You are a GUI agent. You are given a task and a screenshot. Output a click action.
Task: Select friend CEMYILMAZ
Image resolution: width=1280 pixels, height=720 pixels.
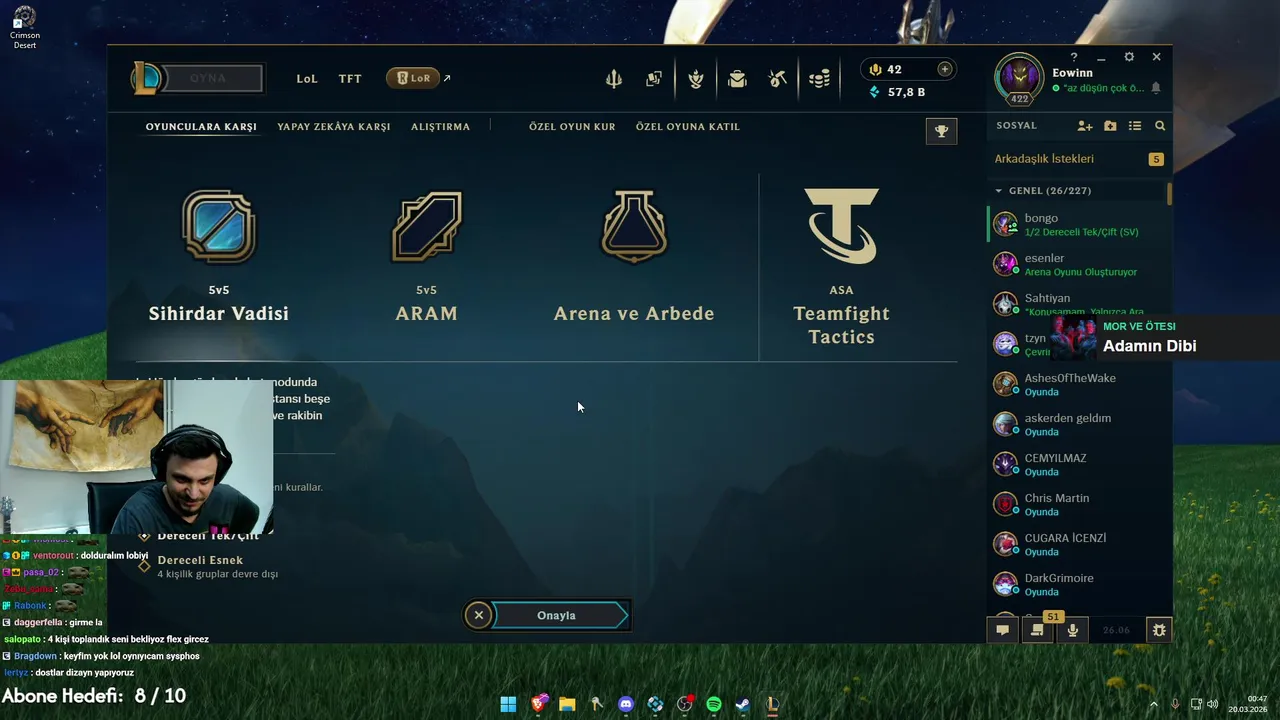point(1077,464)
